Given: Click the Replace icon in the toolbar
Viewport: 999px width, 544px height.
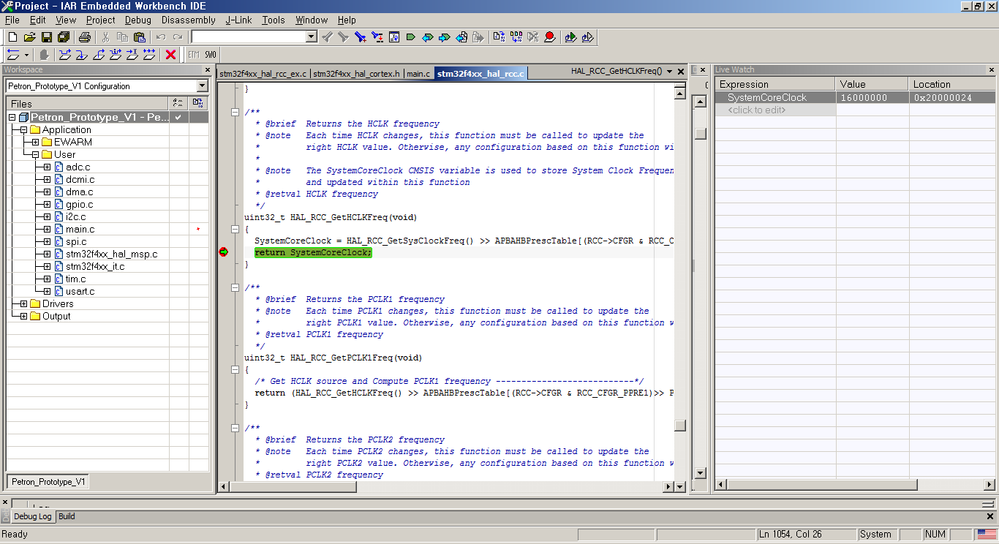Looking at the screenshot, I should tap(377, 37).
